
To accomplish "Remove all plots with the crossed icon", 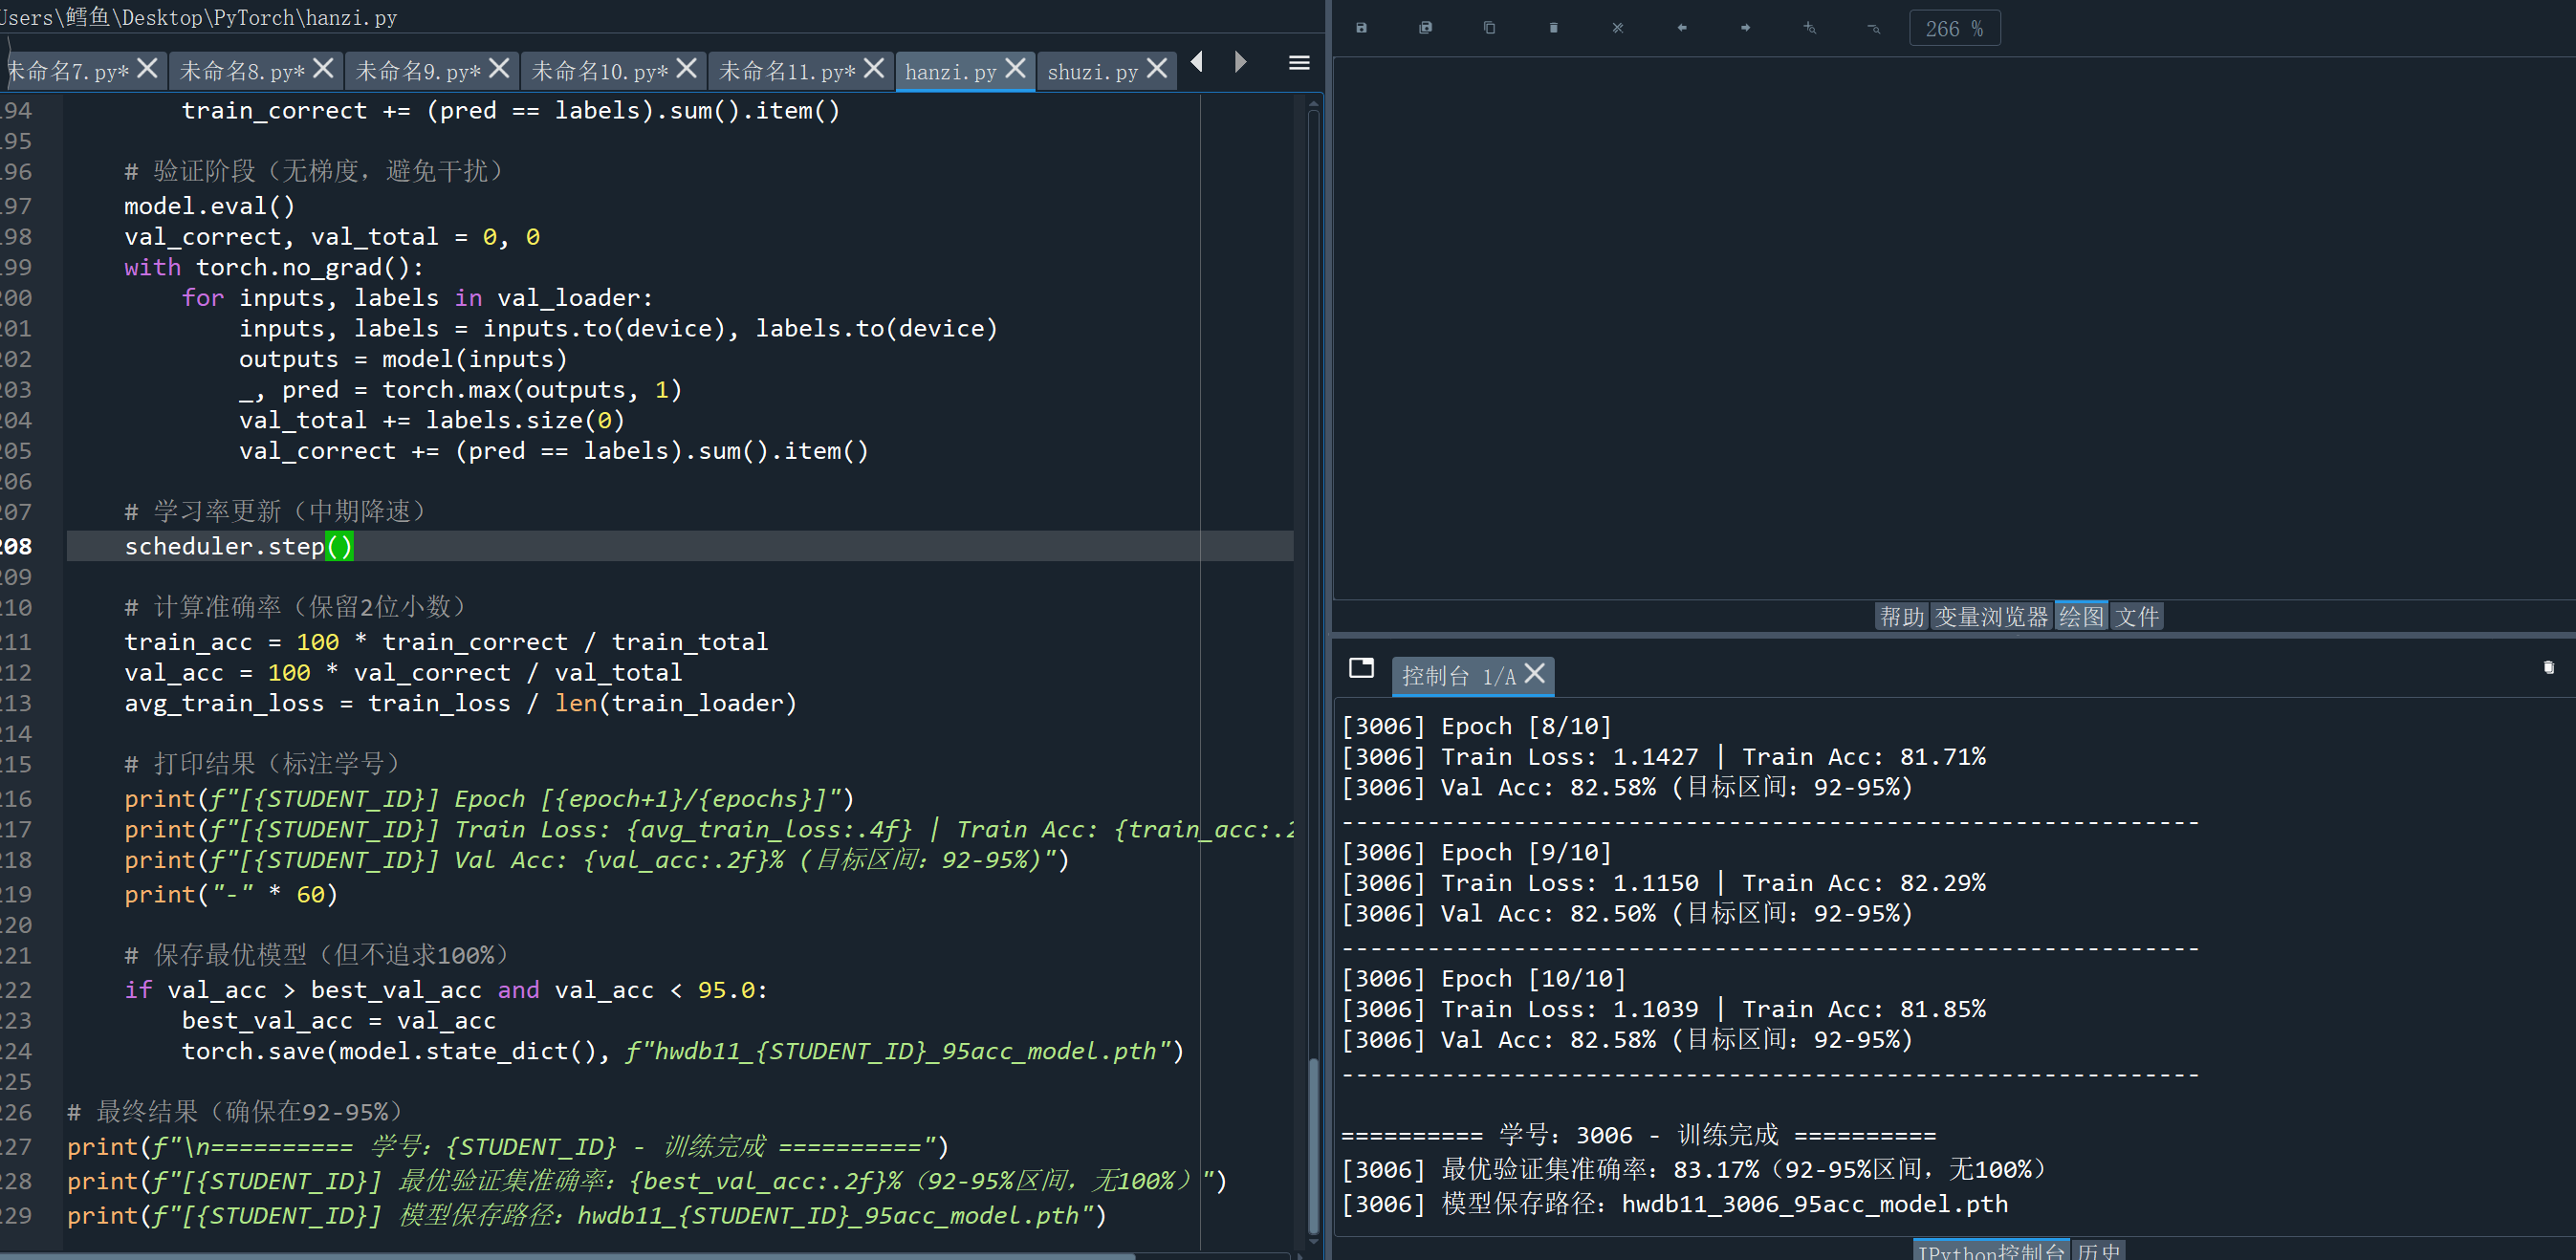I will [x=1617, y=28].
